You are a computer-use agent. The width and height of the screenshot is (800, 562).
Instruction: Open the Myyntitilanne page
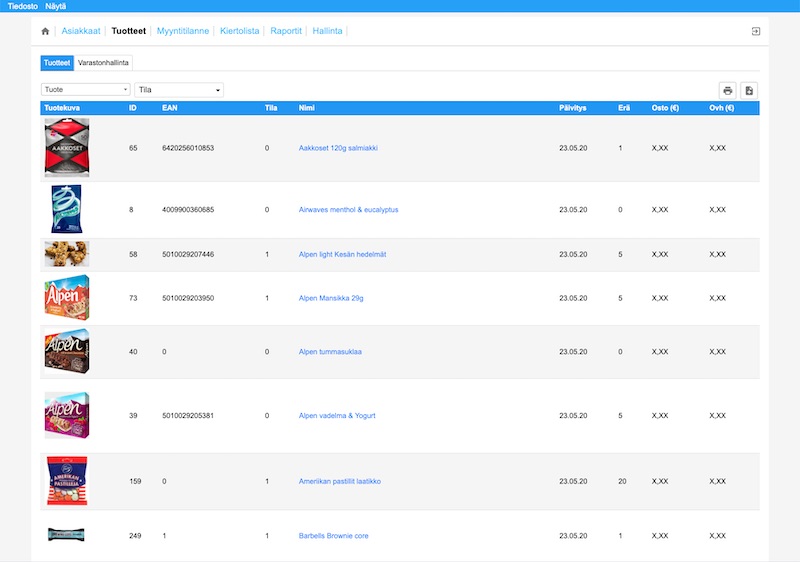coord(183,31)
